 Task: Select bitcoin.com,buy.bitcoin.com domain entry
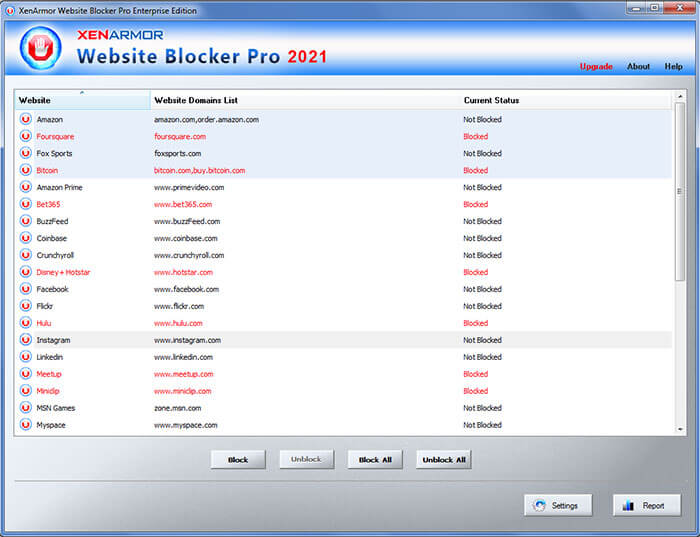[x=199, y=170]
